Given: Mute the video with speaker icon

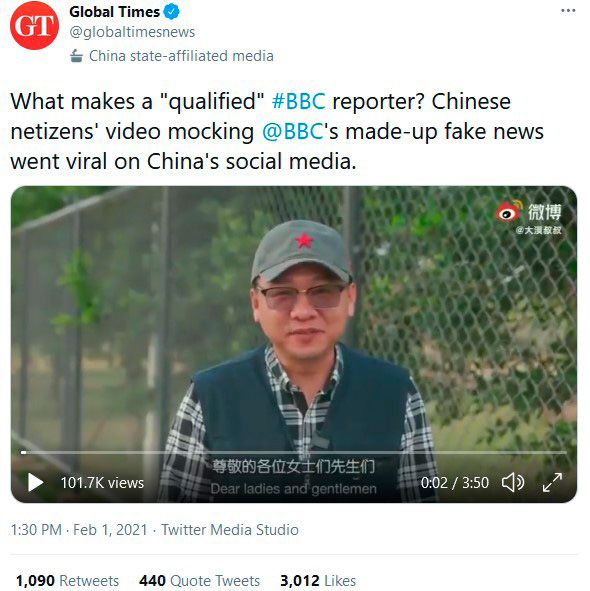Looking at the screenshot, I should tap(513, 482).
